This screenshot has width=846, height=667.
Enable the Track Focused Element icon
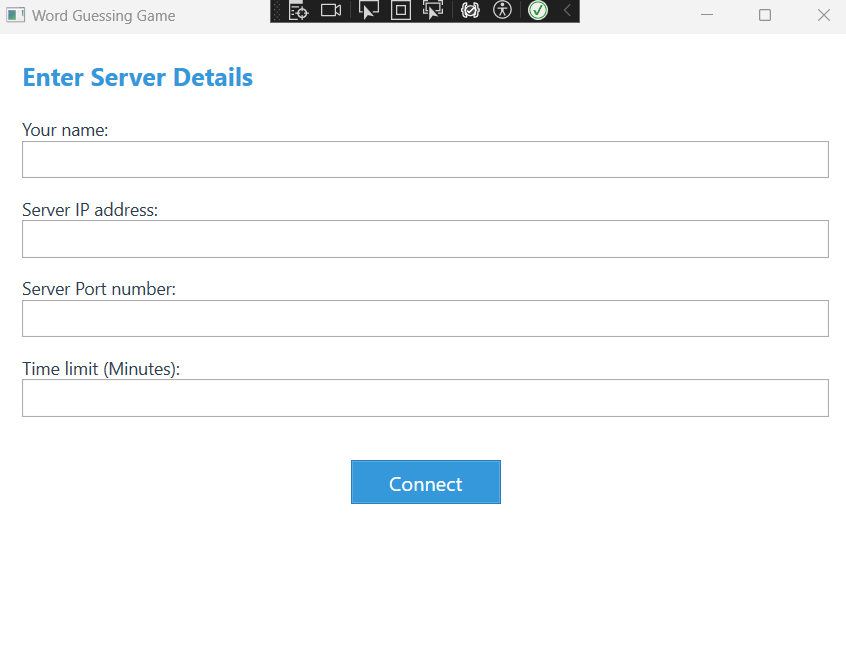433,11
